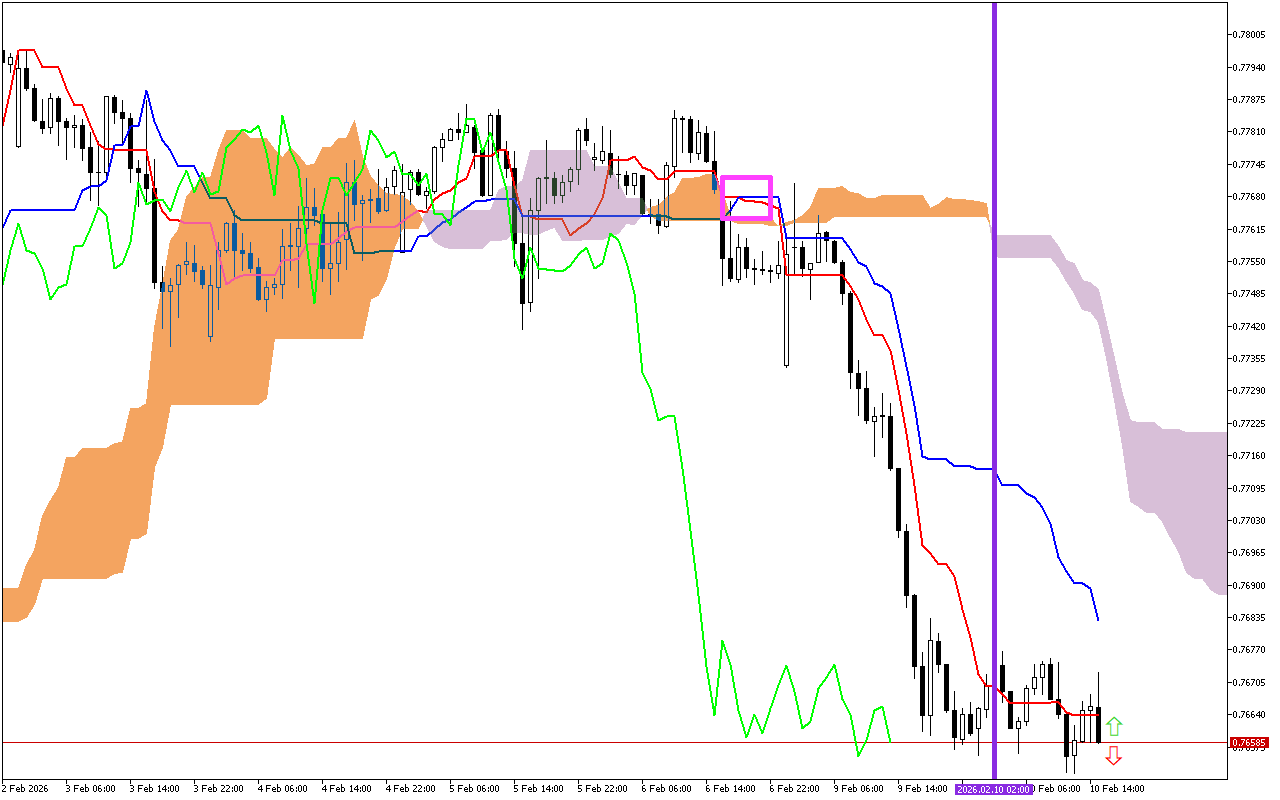Viewport: 1280px width, 800px height.
Task: Click the red 0.76585 price label
Action: (x=1250, y=743)
